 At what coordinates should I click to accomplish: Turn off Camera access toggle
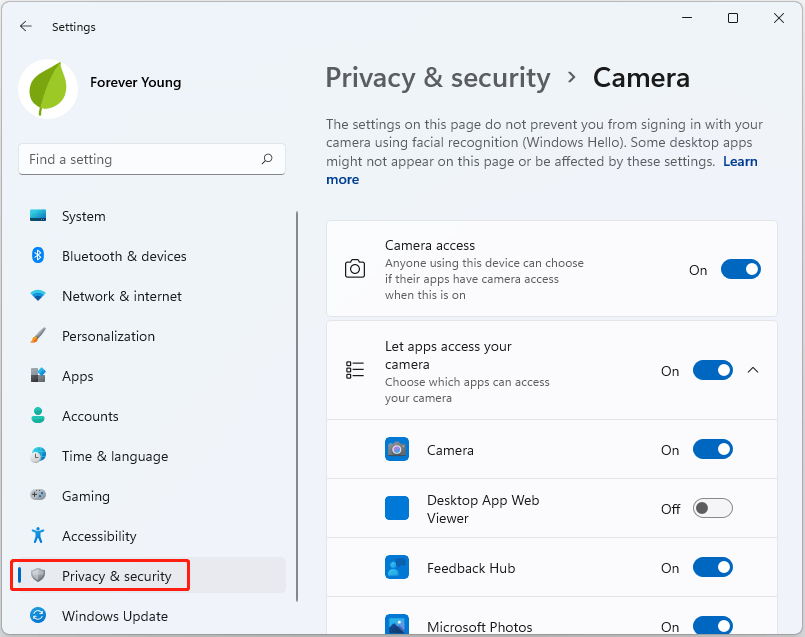click(740, 269)
